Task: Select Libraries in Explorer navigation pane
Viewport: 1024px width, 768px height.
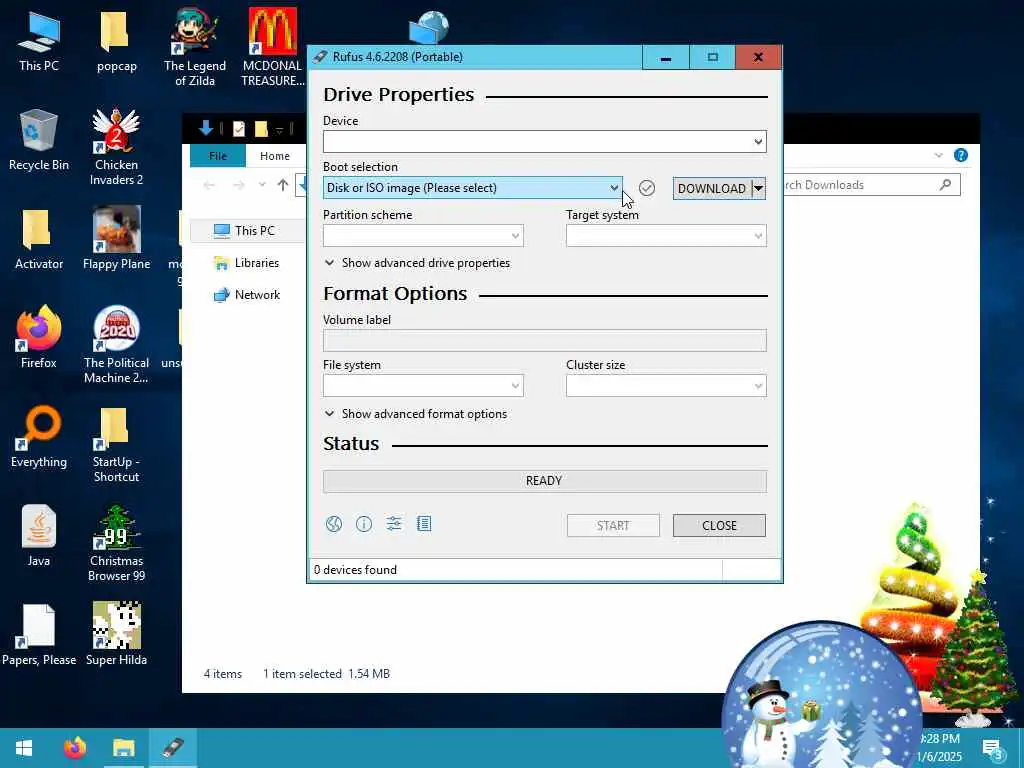Action: click(x=247, y=263)
